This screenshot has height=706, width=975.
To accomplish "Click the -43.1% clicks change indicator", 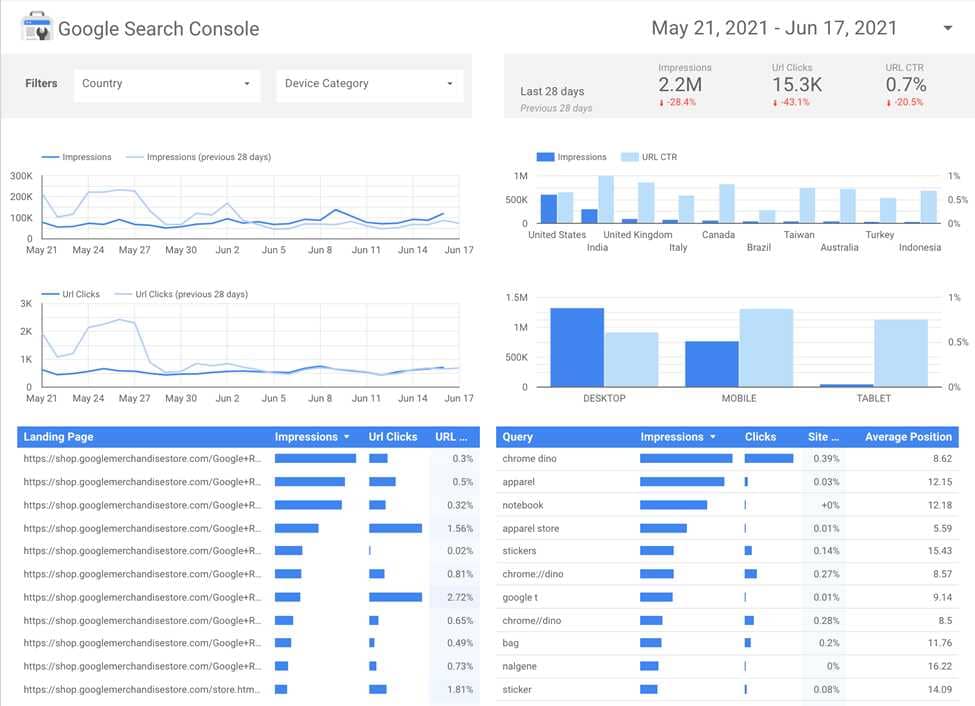I will [791, 102].
